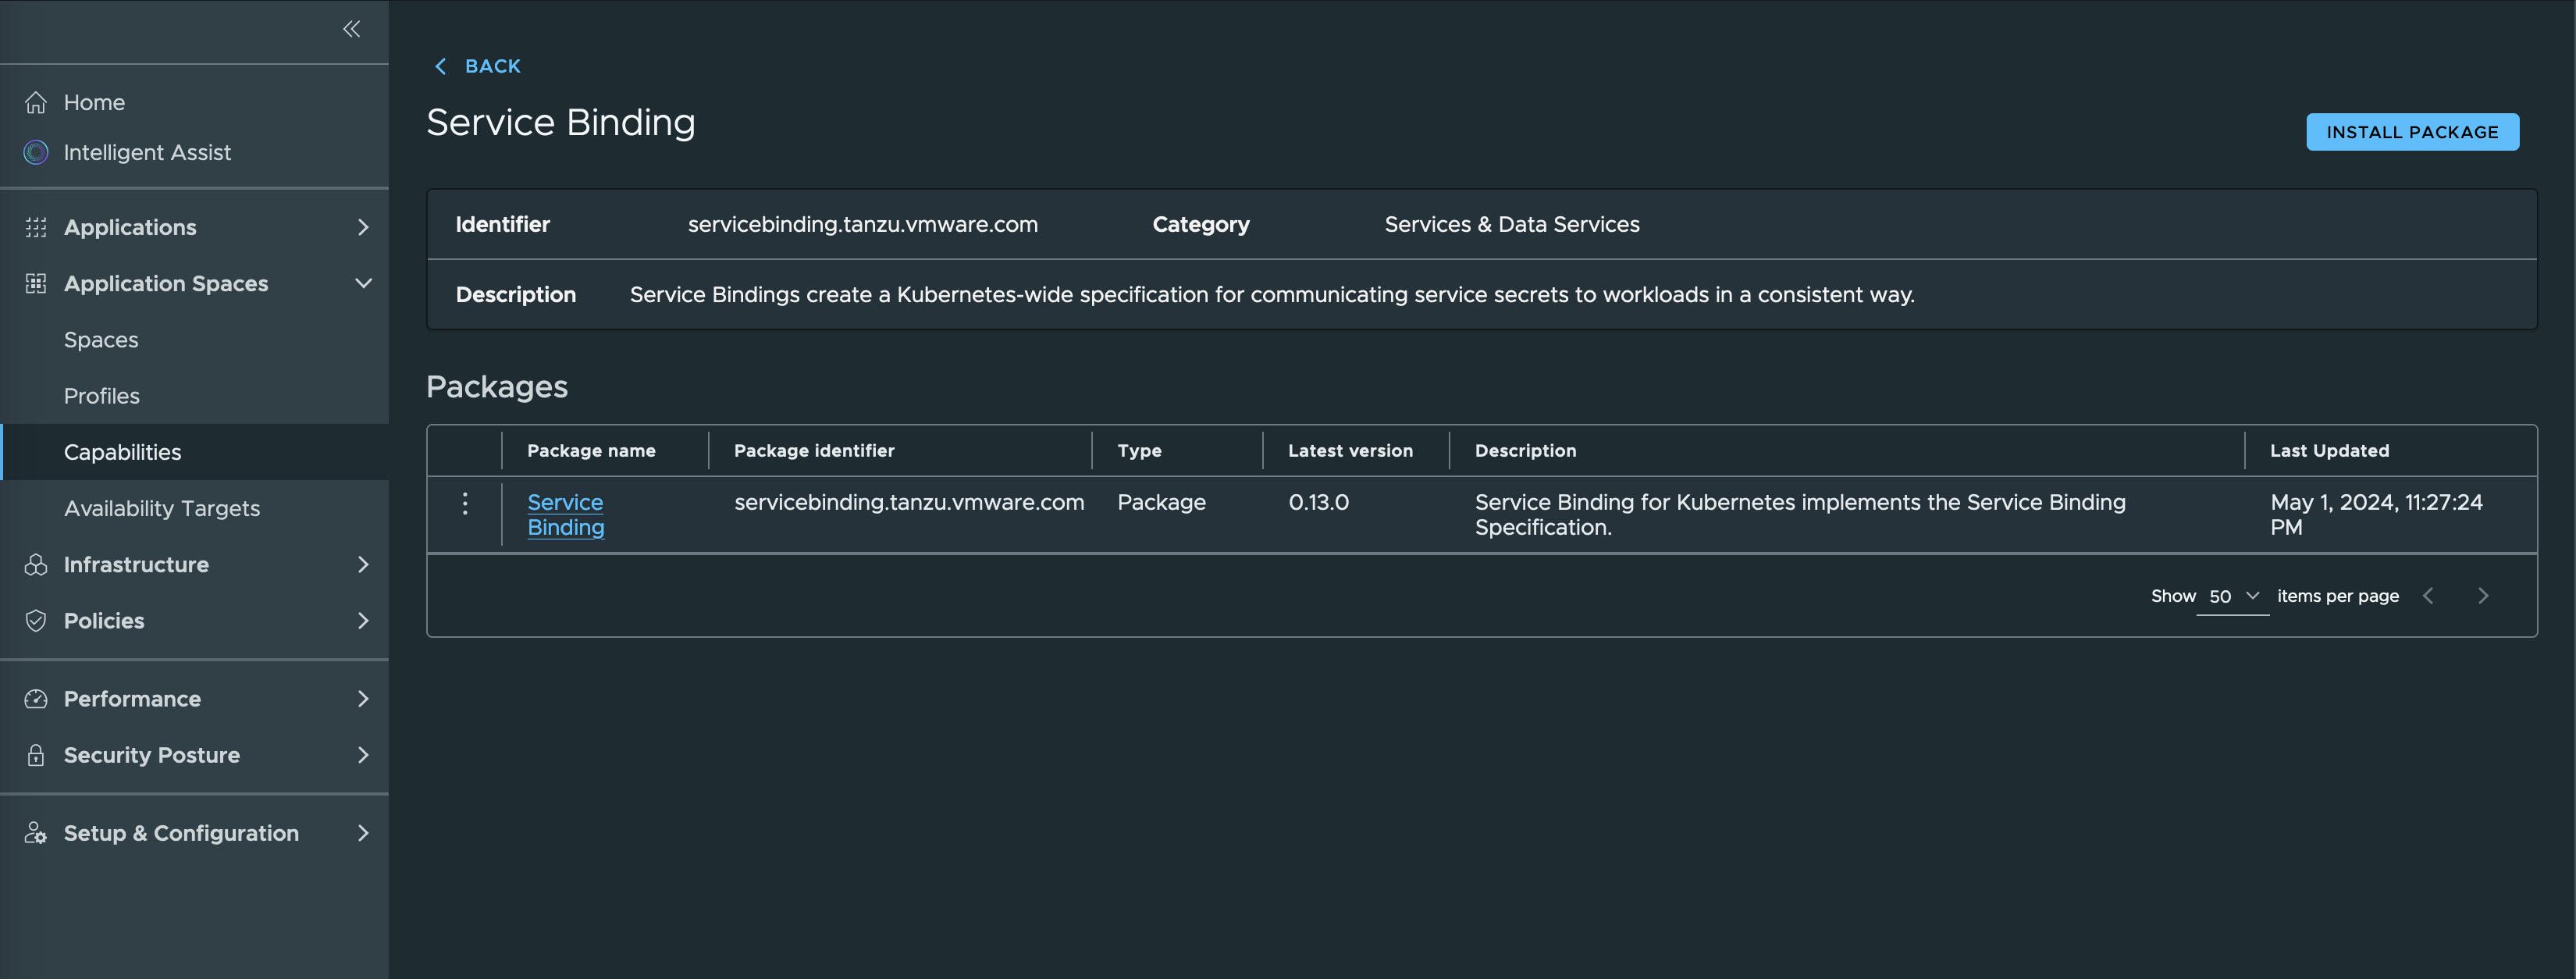Click the Description column header
Screen dimensions: 2576x979
[1525, 450]
